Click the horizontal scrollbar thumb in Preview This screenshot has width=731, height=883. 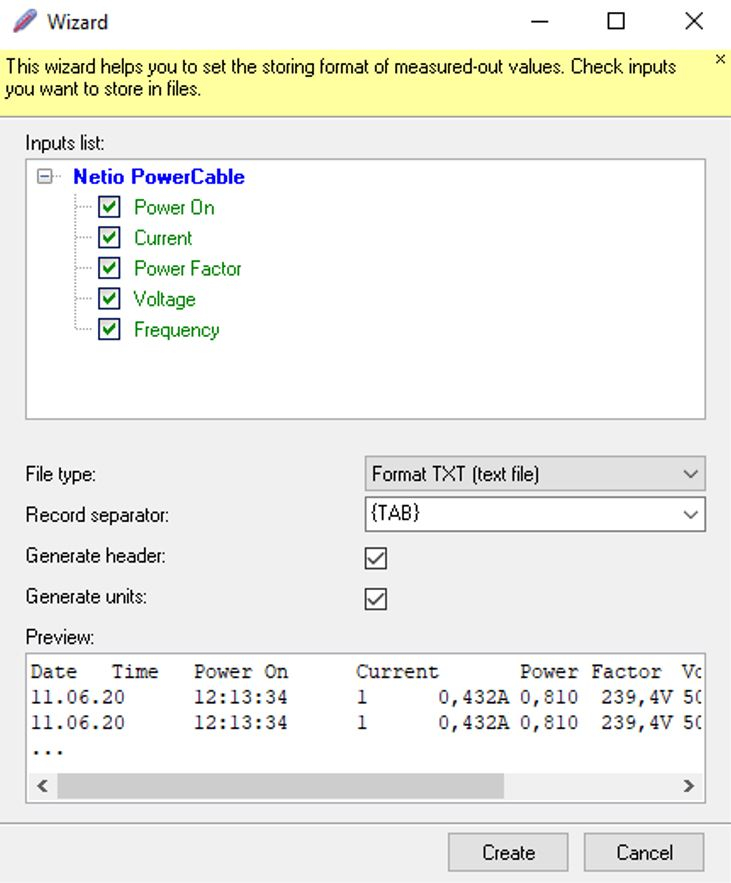pos(280,786)
